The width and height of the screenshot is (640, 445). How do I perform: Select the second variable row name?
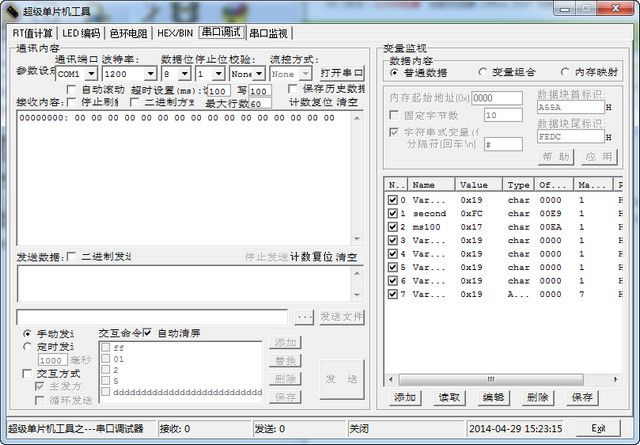pos(429,214)
